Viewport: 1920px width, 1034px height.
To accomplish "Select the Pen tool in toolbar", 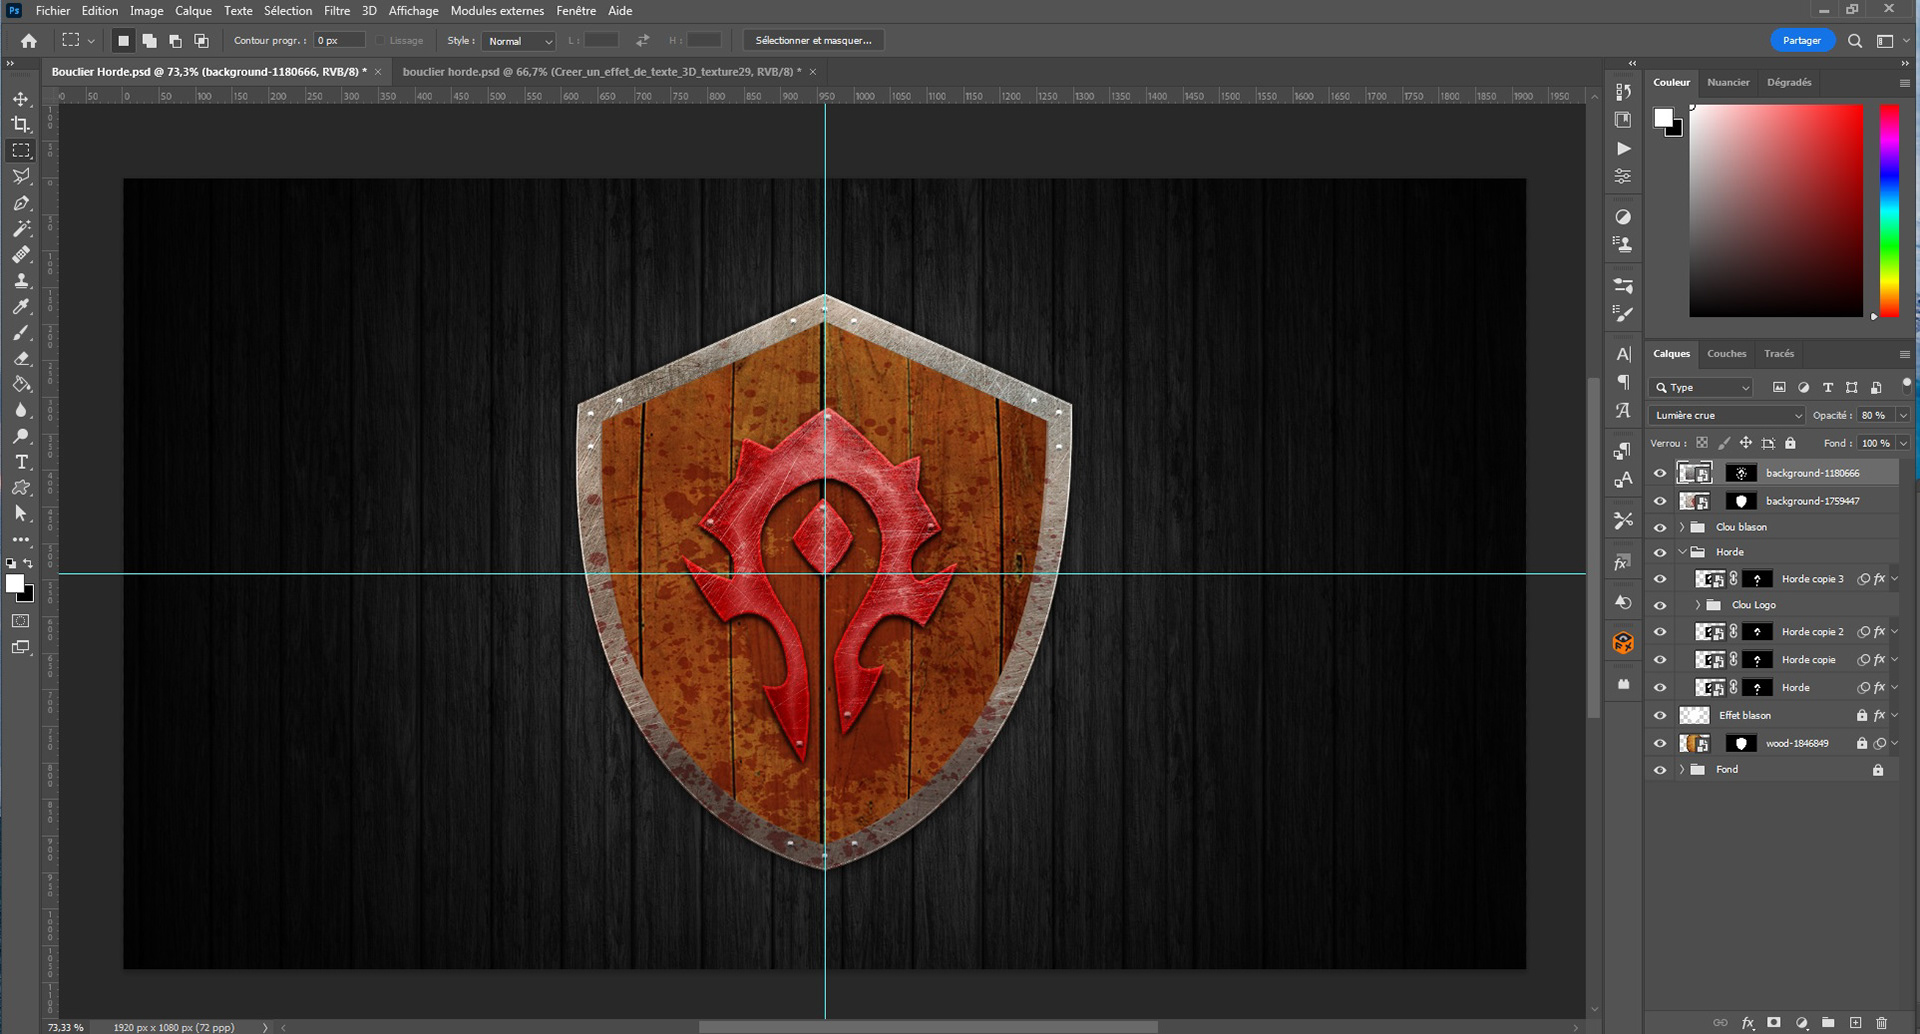I will [21, 203].
